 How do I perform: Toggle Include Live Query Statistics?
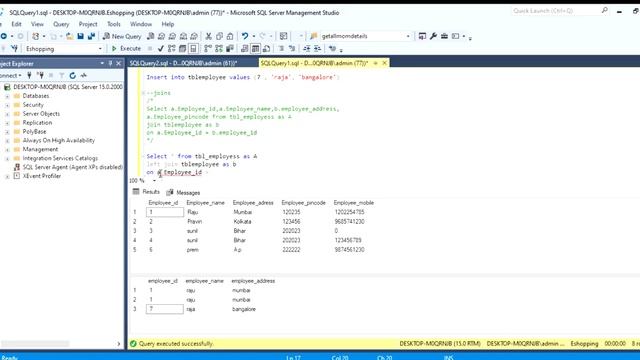(219, 49)
